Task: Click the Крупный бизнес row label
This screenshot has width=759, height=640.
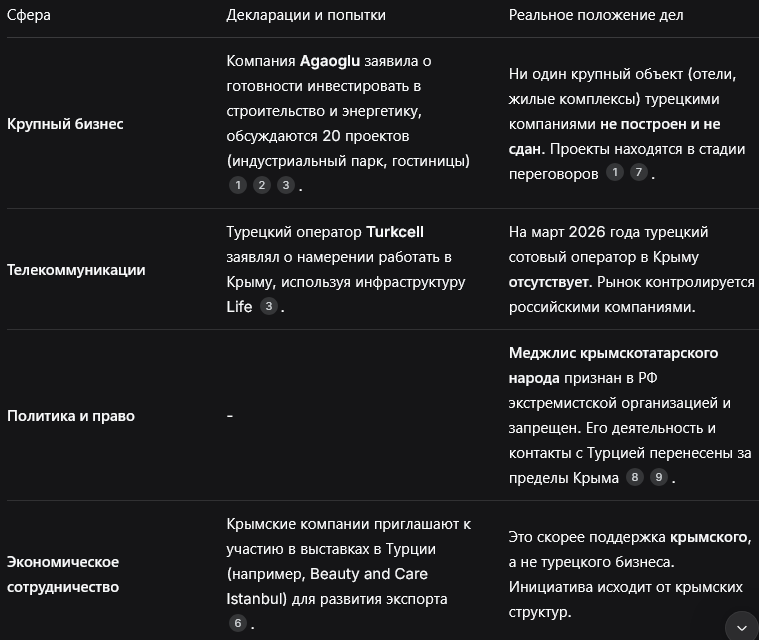Action: pos(65,124)
